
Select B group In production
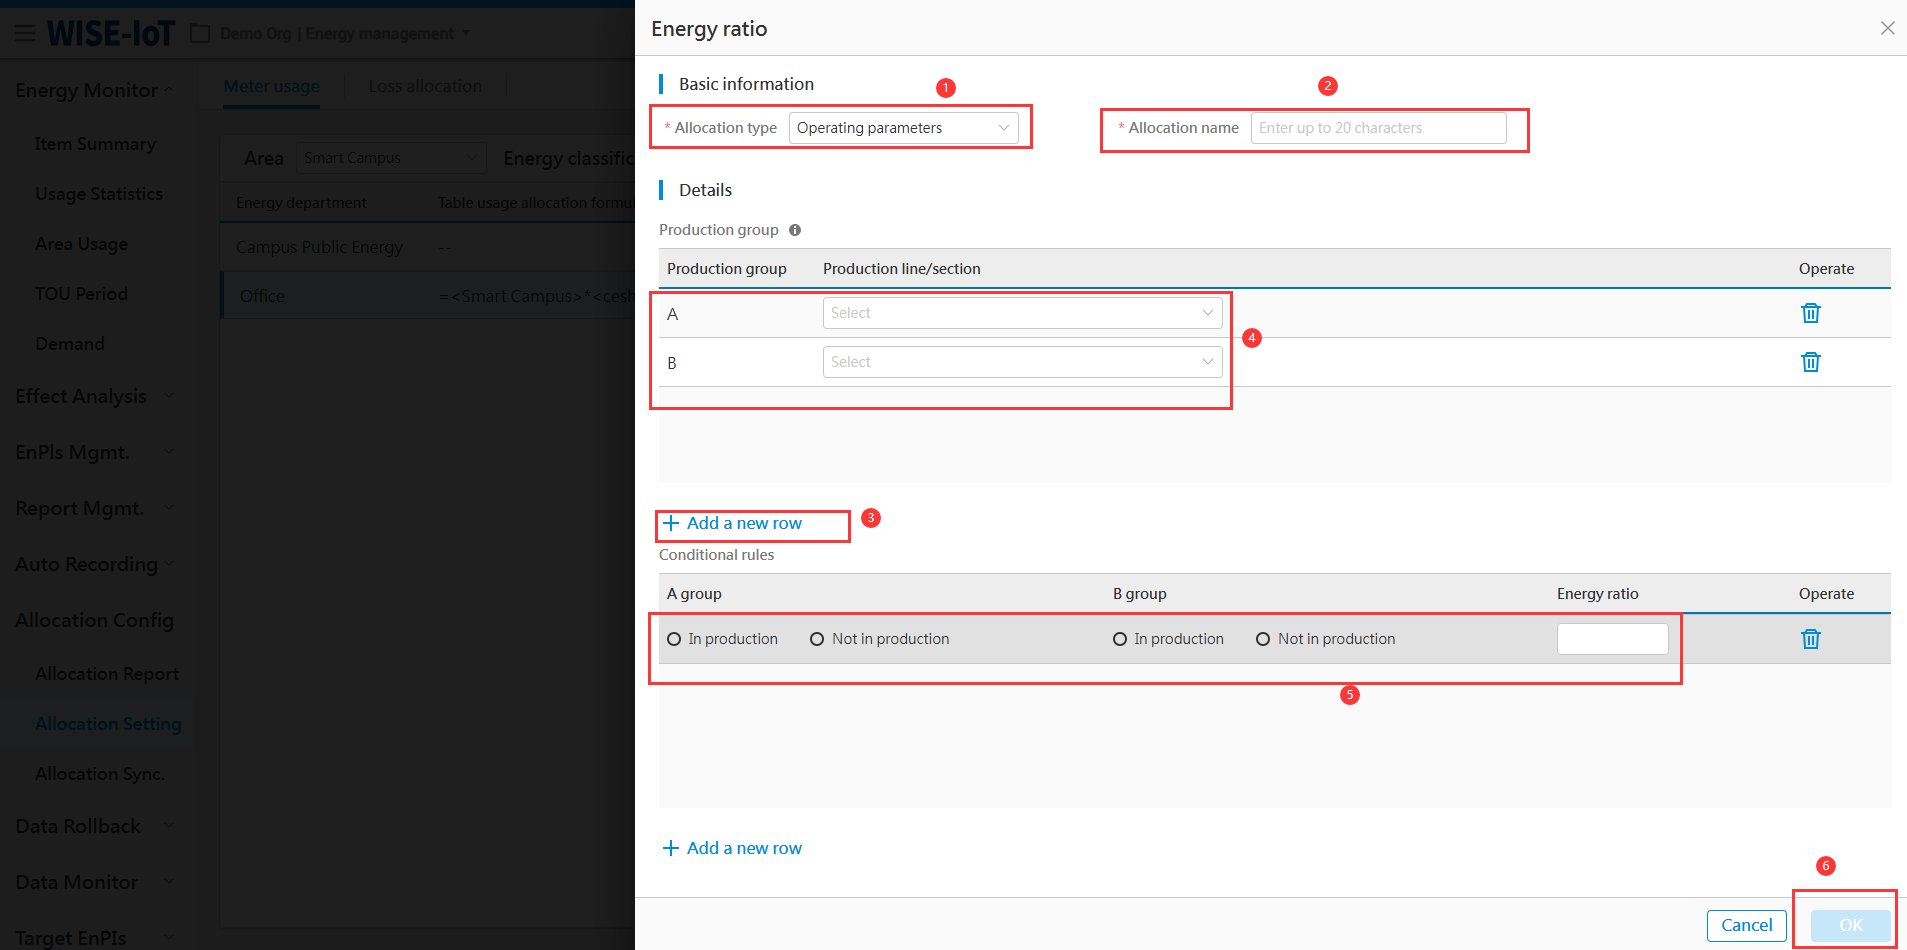tap(1120, 639)
